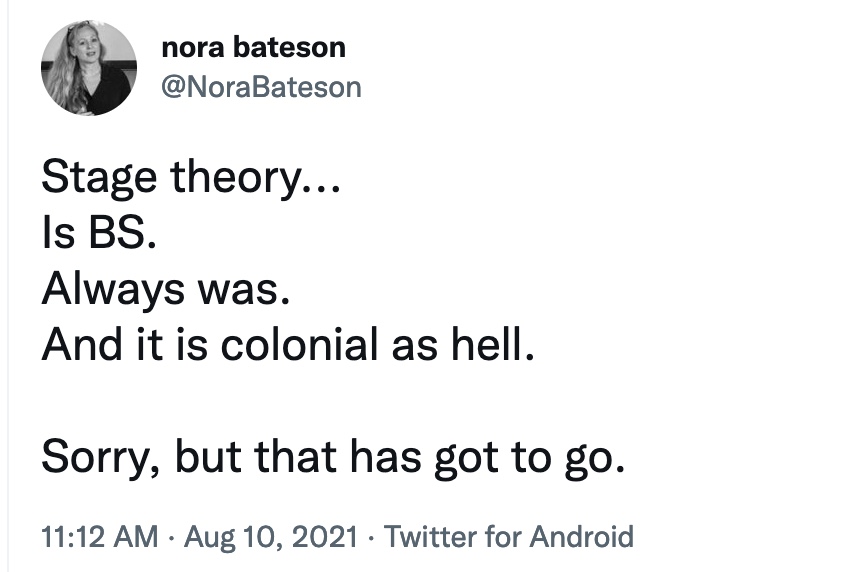Open the Twitter for Android source link
The image size is (846, 572).
coord(509,536)
